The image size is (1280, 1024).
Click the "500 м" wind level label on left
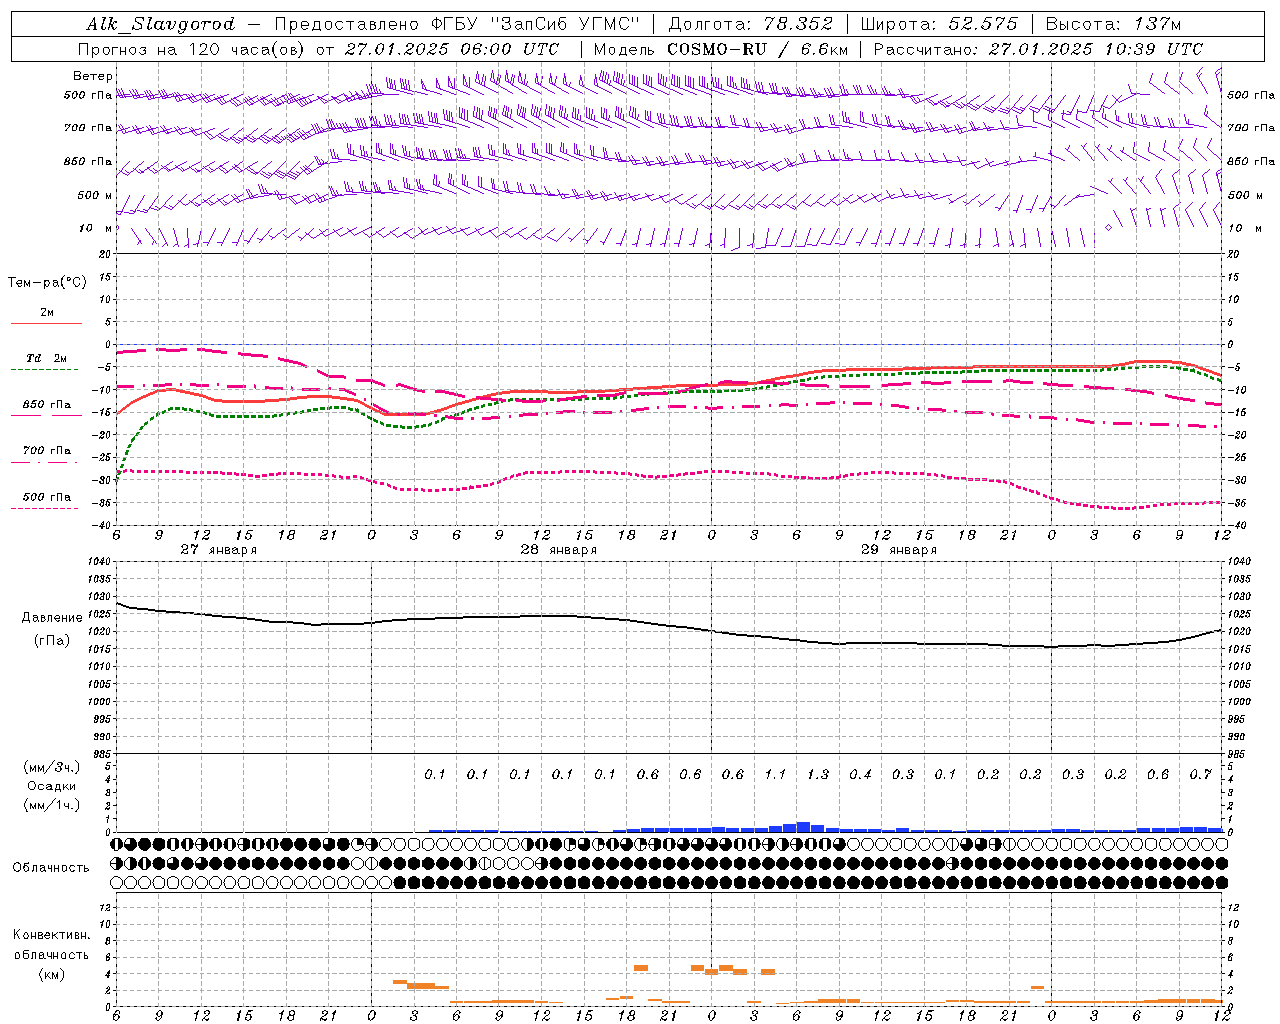[95, 195]
